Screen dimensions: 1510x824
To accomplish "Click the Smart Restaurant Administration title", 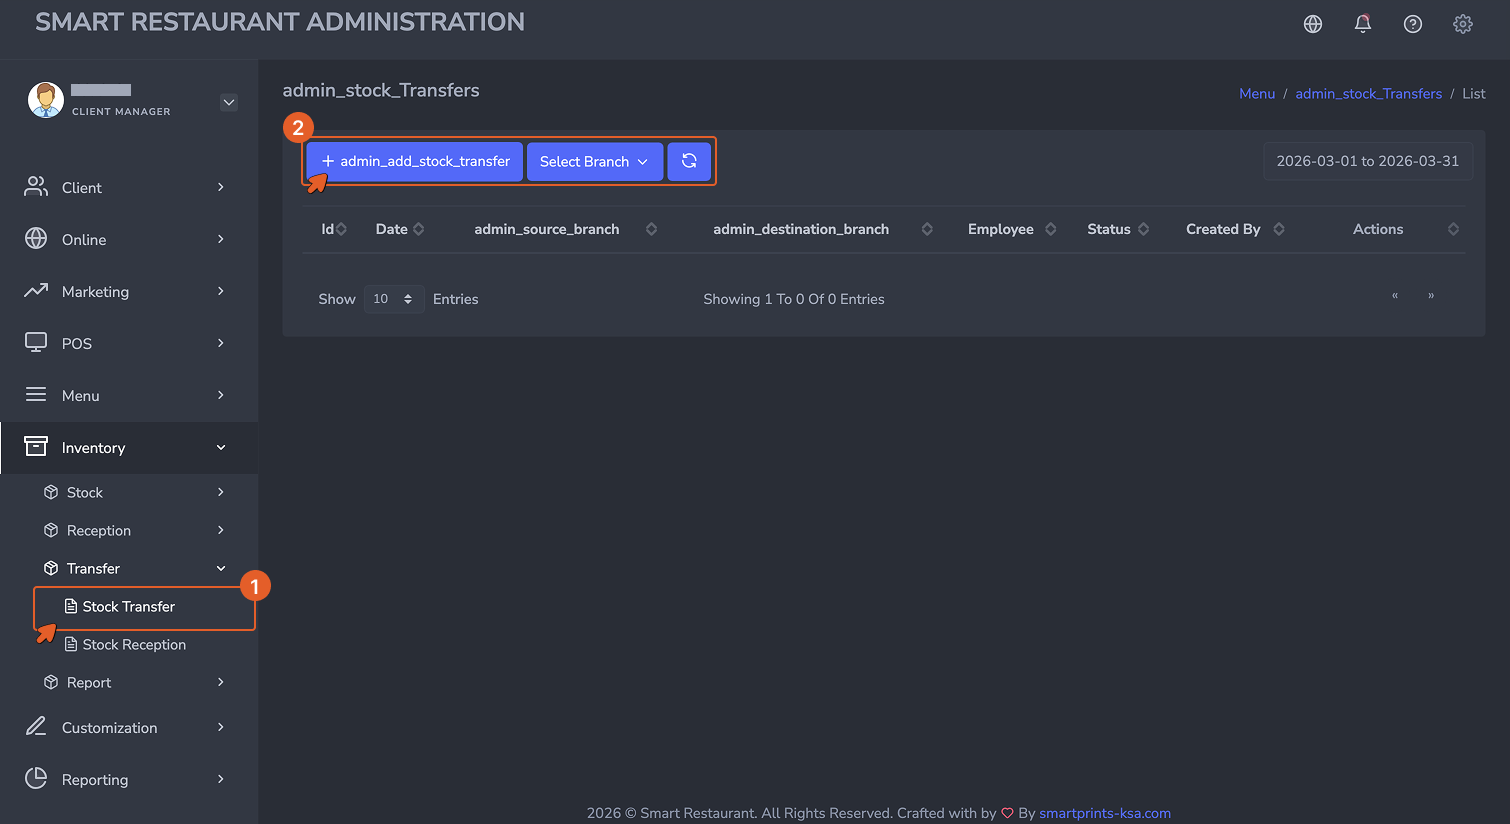I will point(280,22).
